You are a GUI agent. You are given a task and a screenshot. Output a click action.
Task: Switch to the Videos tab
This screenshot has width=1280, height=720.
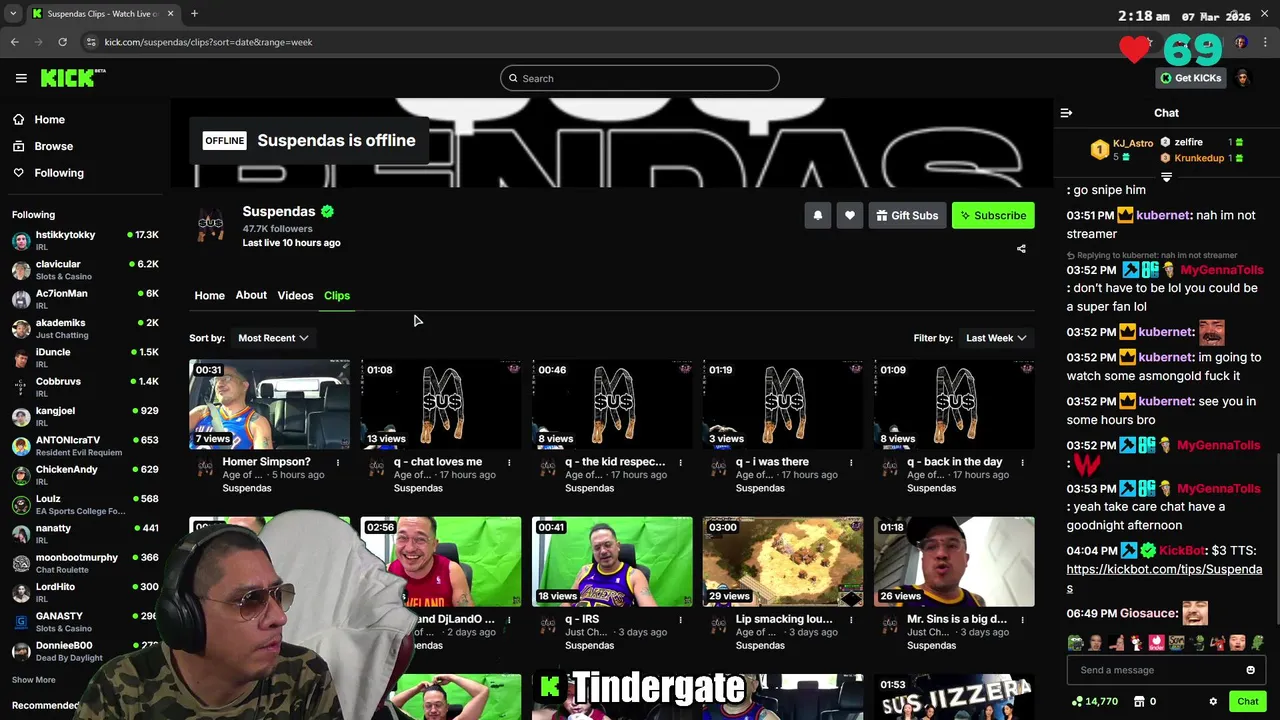pyautogui.click(x=295, y=295)
